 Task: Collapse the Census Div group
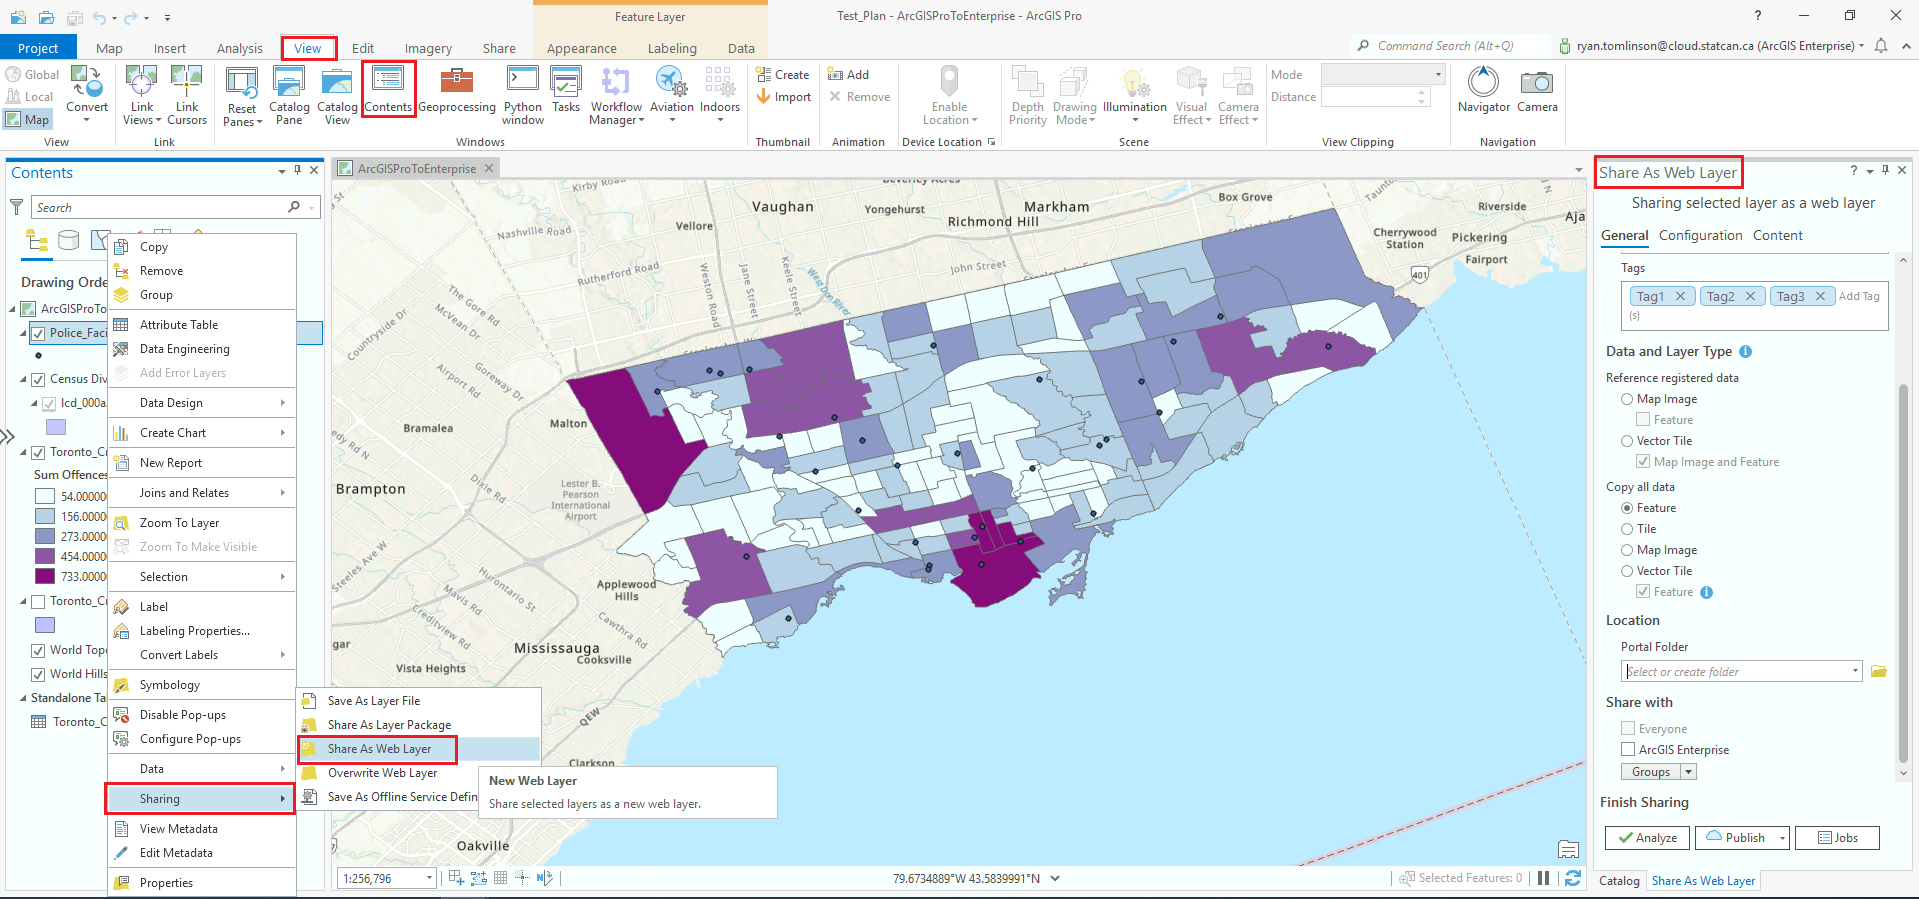pos(24,379)
